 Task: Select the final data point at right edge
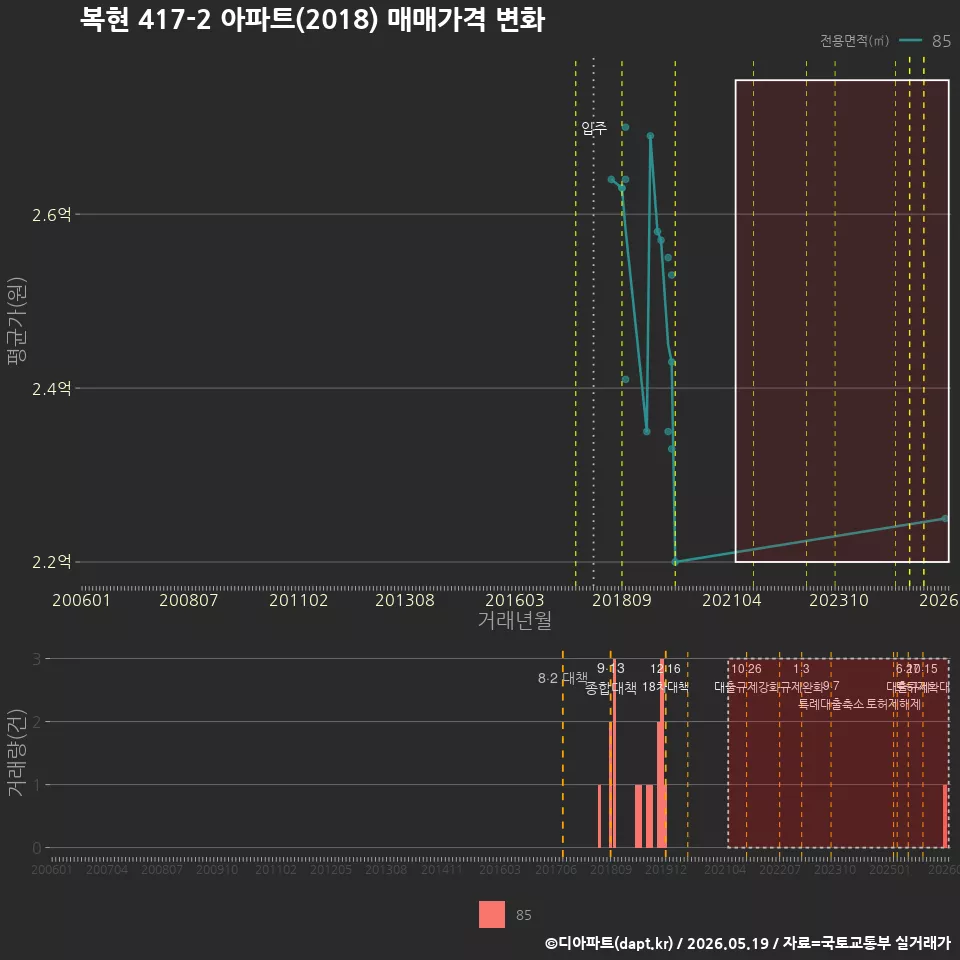point(945,519)
